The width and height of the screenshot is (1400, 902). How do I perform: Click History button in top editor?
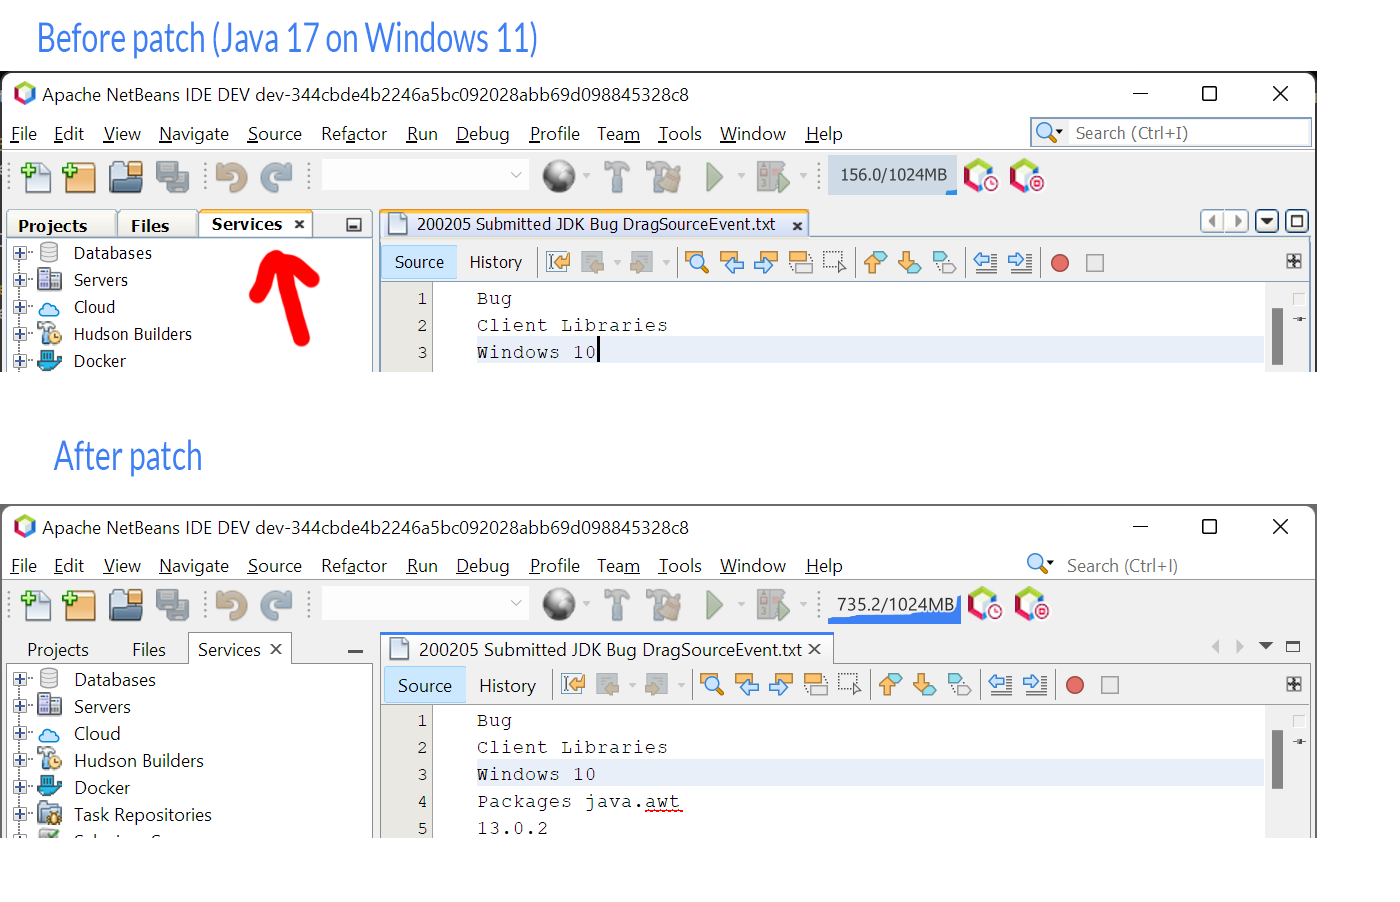click(x=496, y=262)
